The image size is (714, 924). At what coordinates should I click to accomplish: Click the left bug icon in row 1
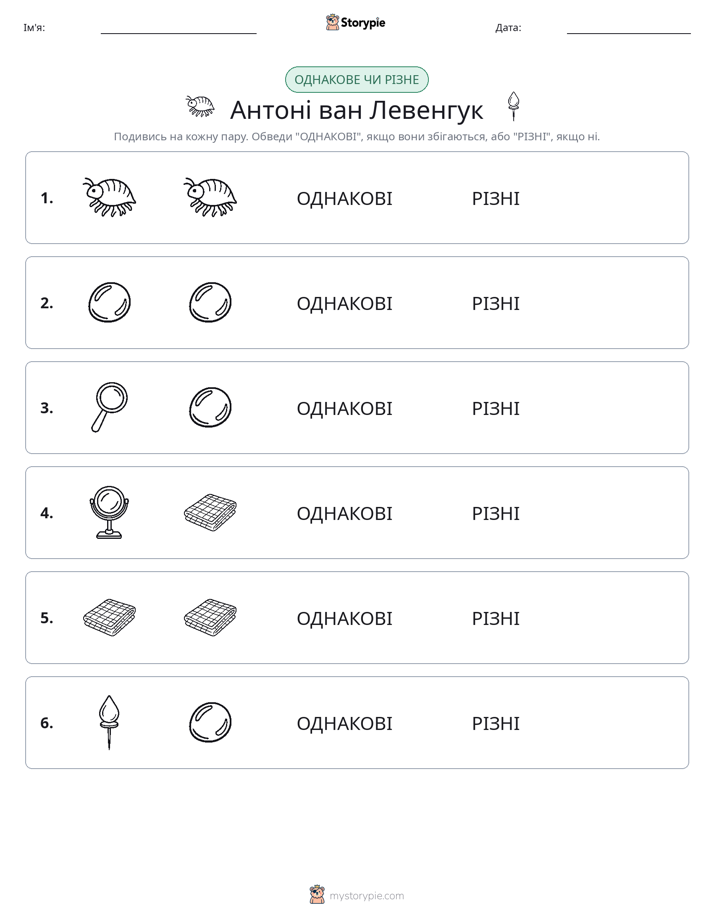click(x=110, y=197)
